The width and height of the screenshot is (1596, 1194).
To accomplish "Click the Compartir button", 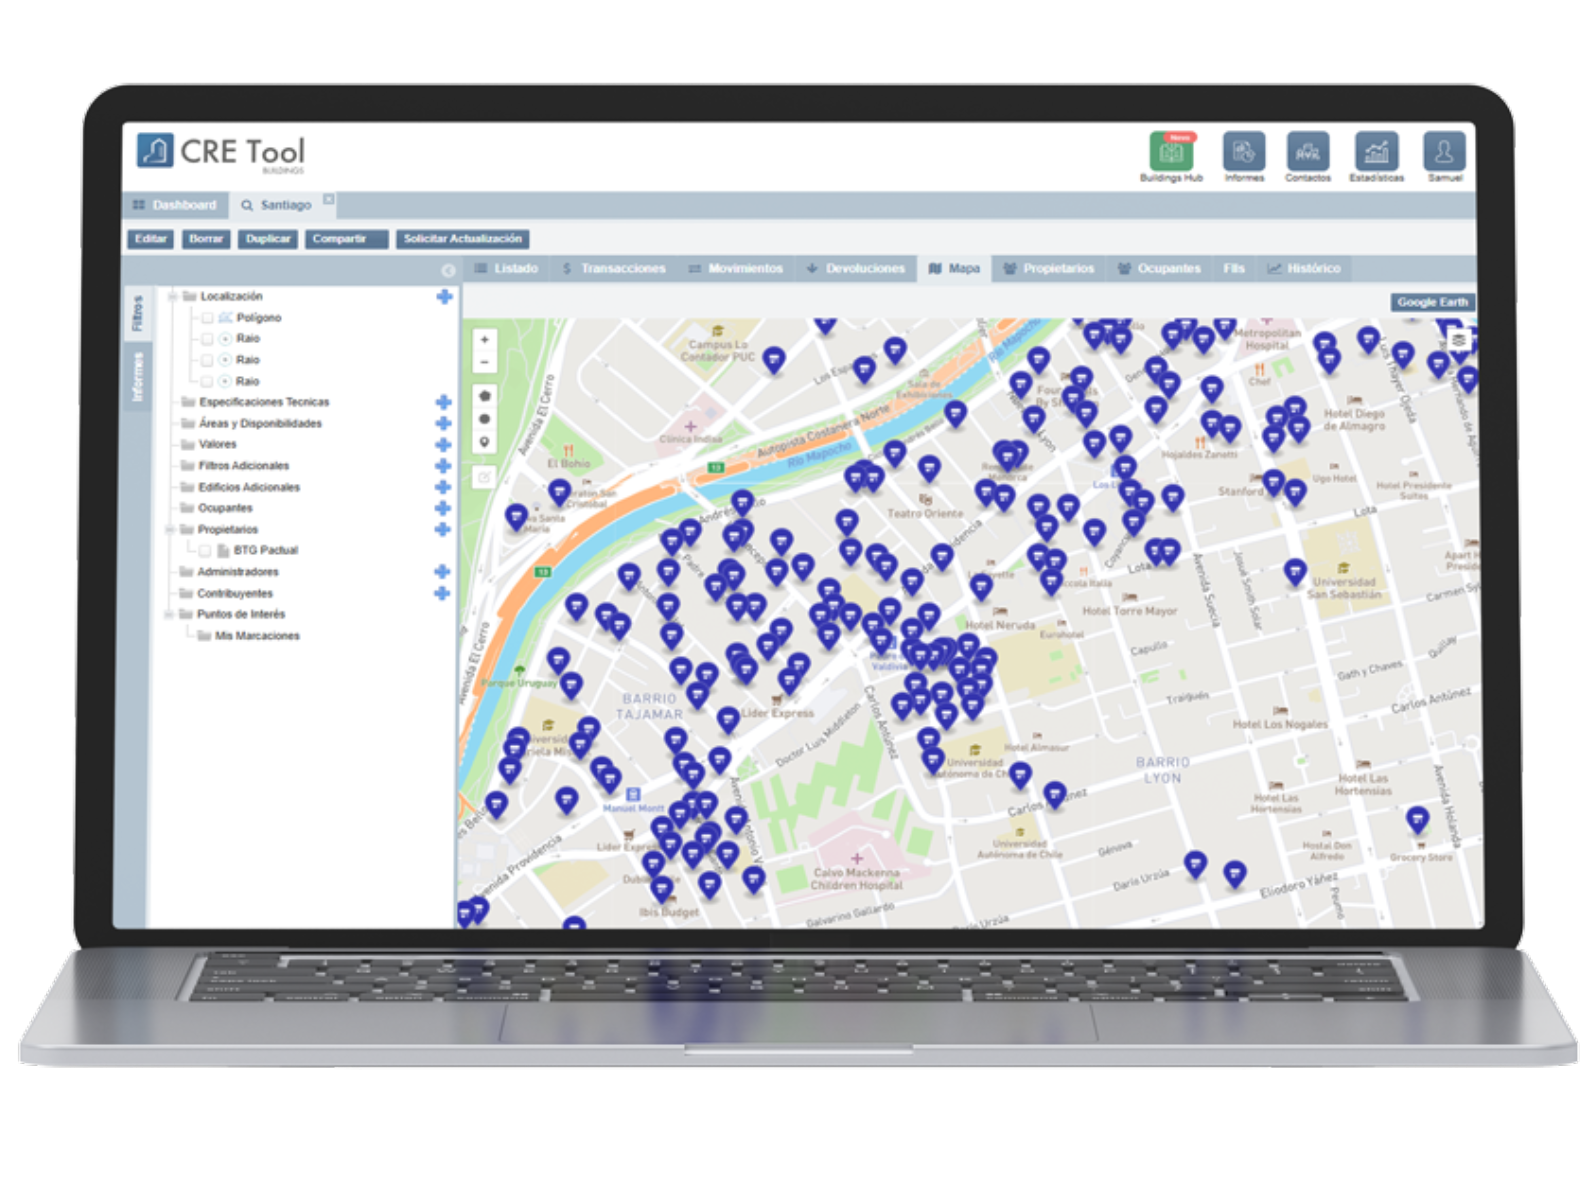I will click(x=346, y=239).
